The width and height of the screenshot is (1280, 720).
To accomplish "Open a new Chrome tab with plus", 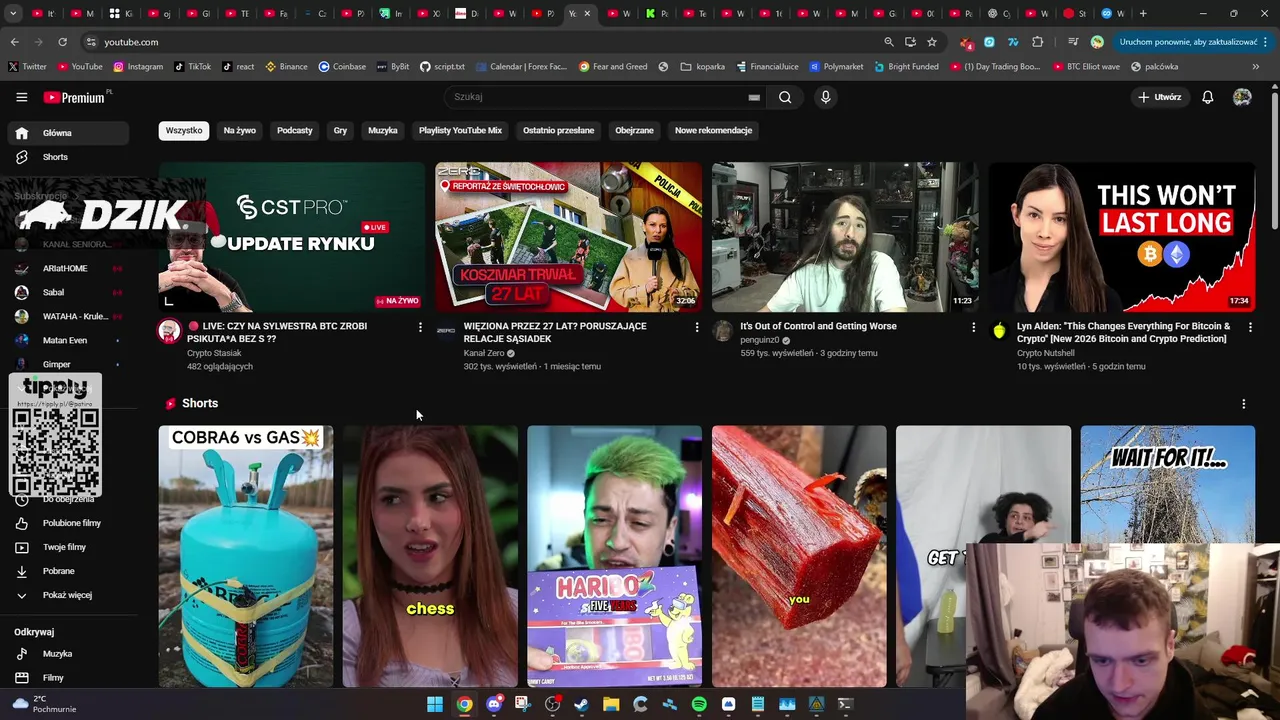I will [x=1143, y=14].
